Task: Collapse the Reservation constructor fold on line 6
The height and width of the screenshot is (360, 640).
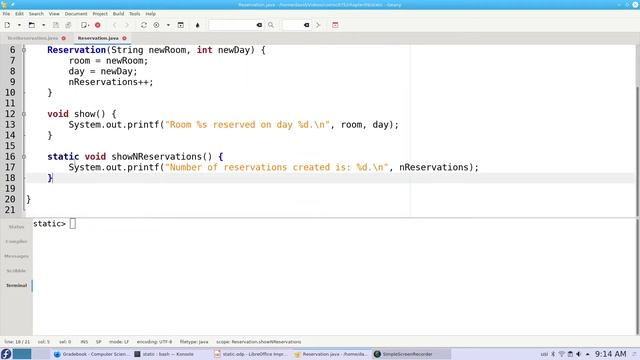Action: click(24, 50)
